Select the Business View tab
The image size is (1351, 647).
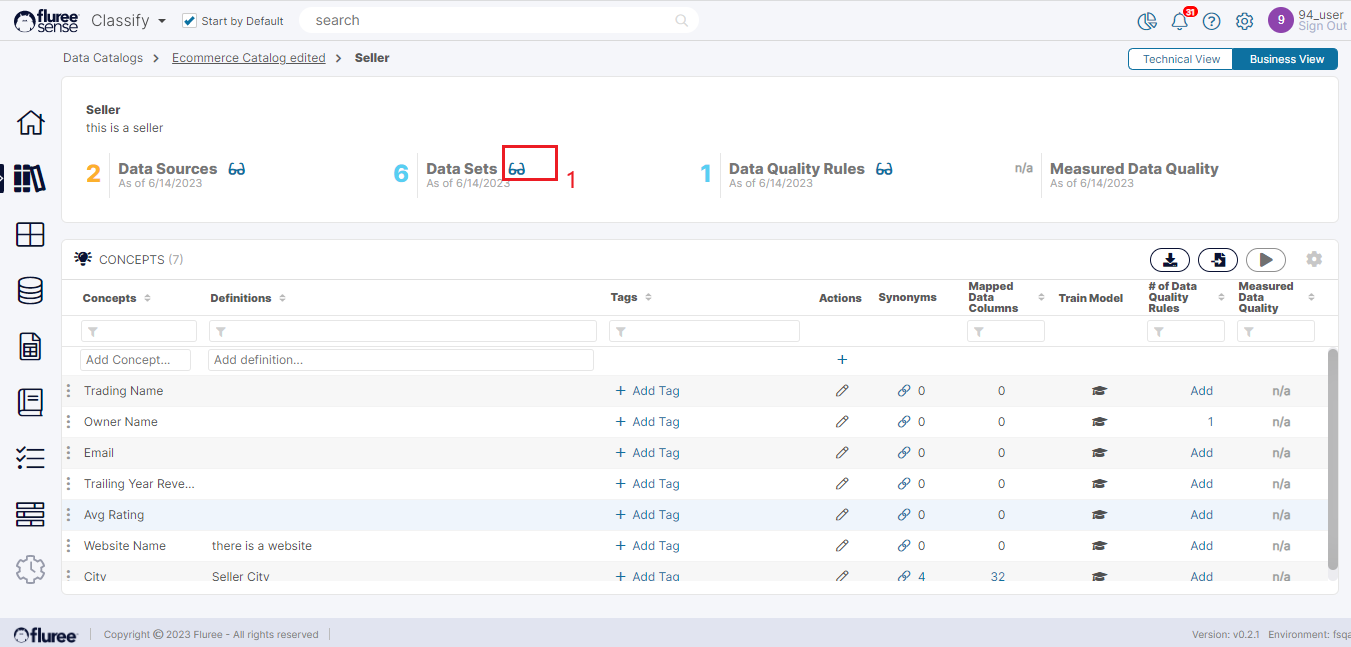tap(1286, 59)
